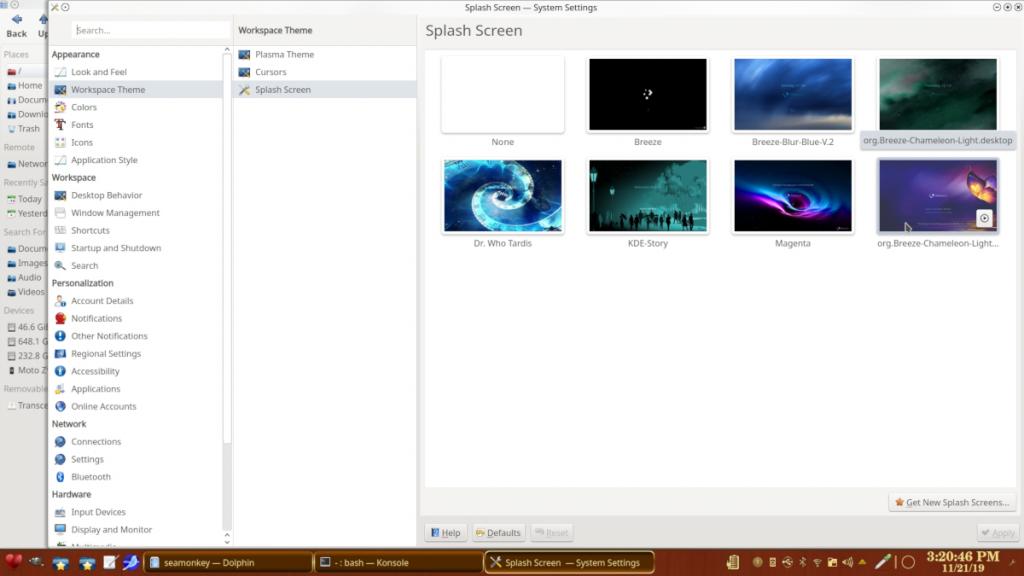Click the Help button
This screenshot has height=576, width=1024.
pos(445,533)
